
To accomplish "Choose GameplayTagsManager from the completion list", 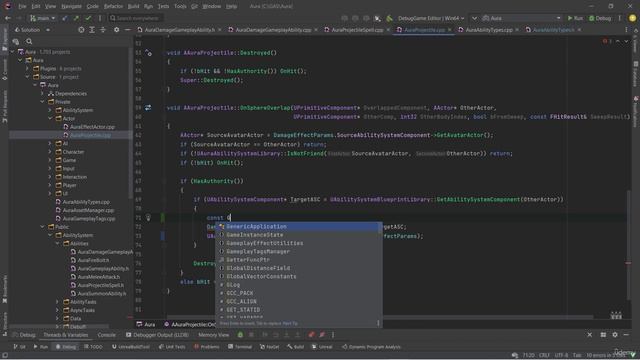I will coord(298,251).
